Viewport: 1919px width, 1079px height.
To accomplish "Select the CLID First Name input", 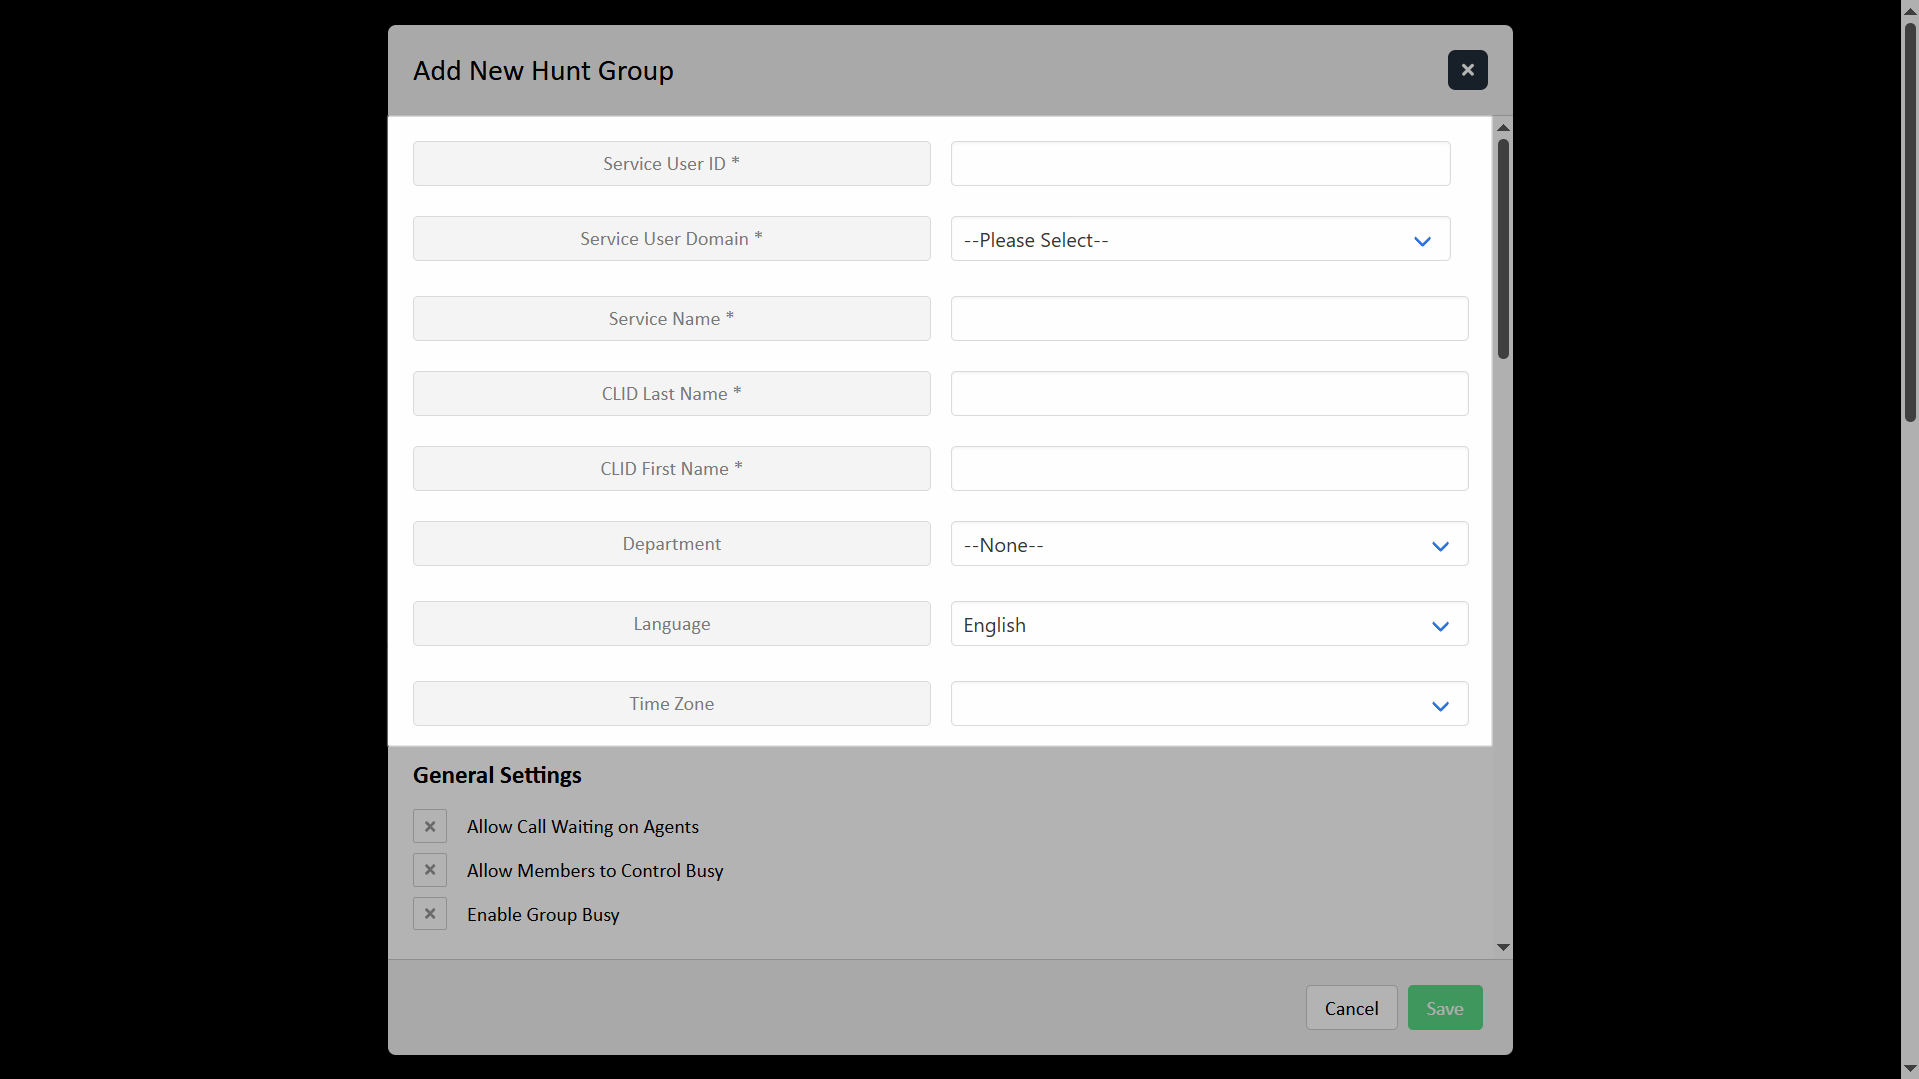I will click(1209, 469).
